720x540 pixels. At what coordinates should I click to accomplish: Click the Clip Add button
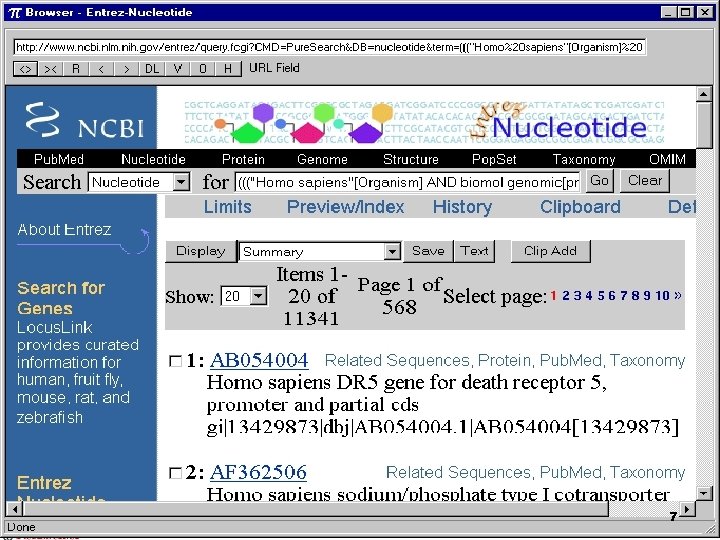[550, 251]
